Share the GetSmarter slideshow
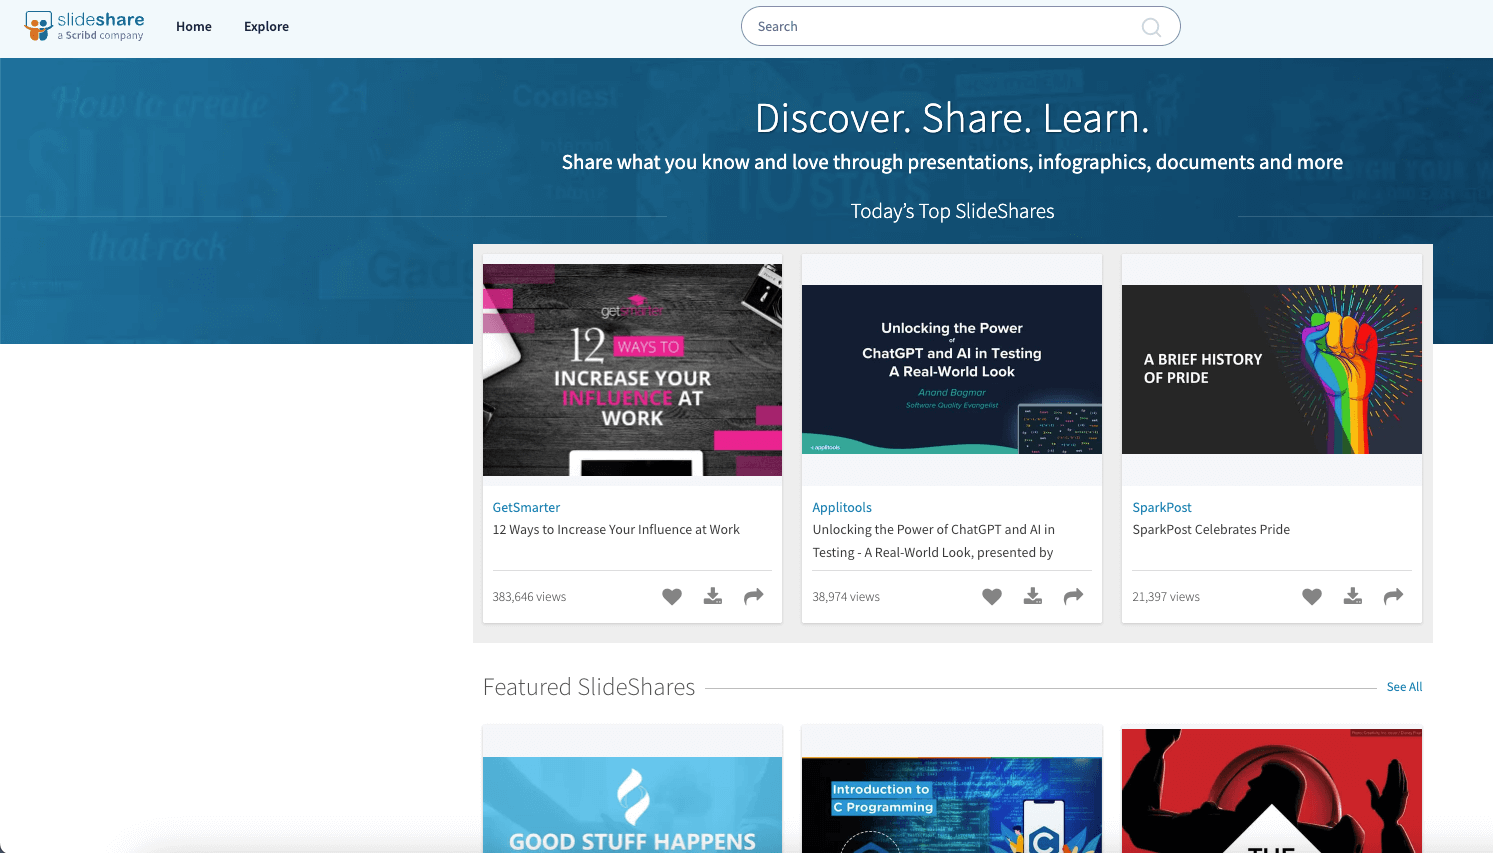This screenshot has height=853, width=1493. [x=754, y=596]
